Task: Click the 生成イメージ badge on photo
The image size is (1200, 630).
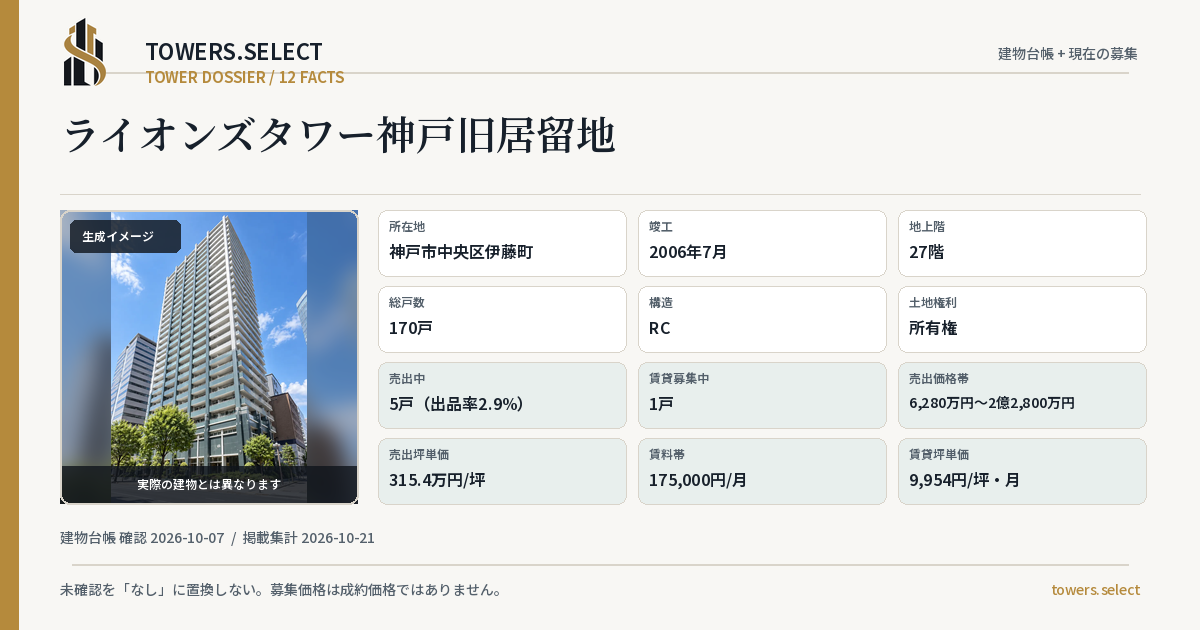Action: click(x=125, y=237)
